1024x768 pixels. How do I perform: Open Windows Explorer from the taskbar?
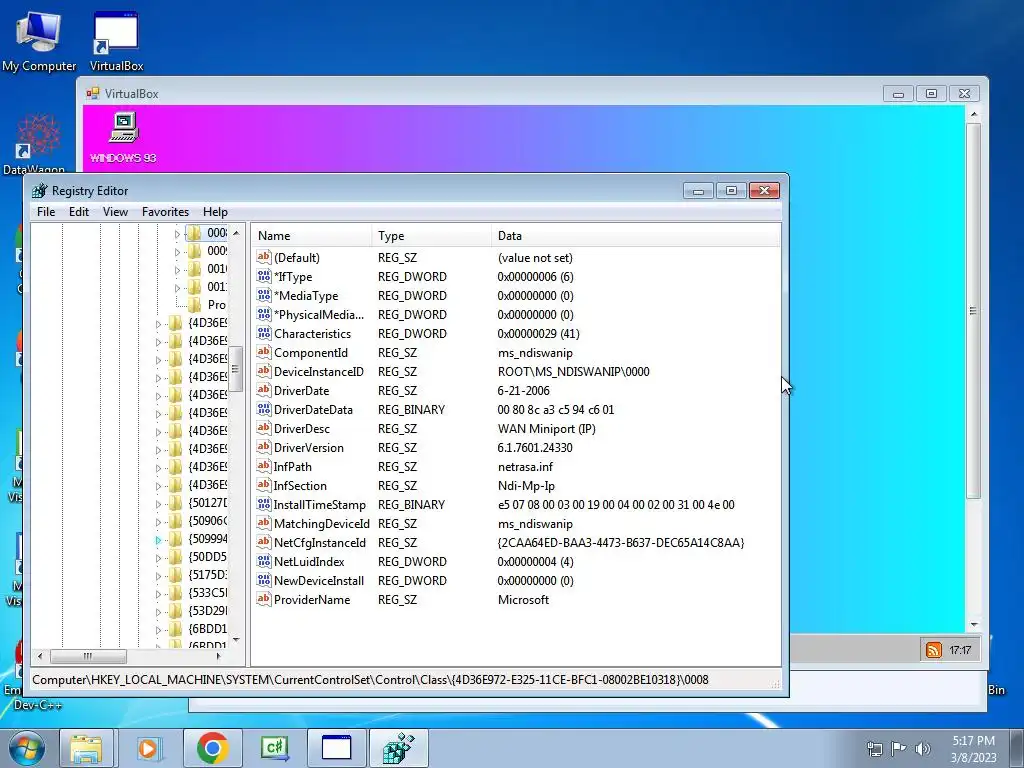pyautogui.click(x=86, y=748)
